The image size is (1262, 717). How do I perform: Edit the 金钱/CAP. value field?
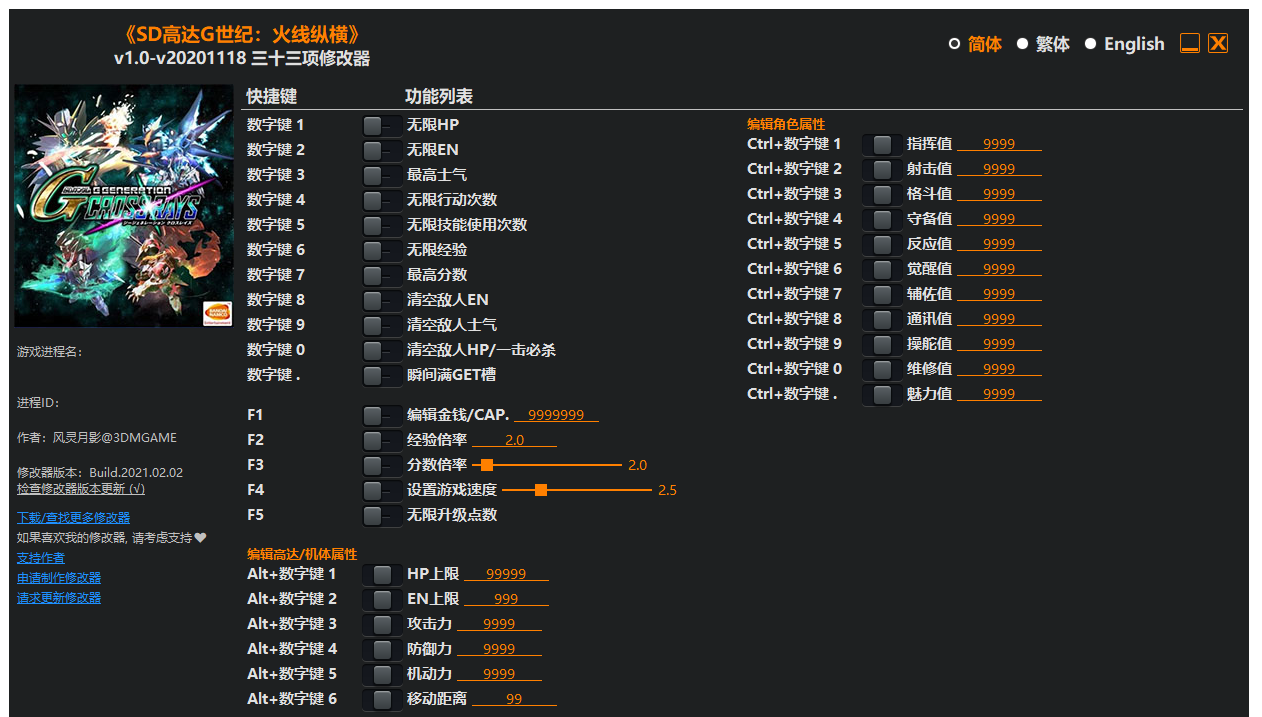click(x=556, y=415)
